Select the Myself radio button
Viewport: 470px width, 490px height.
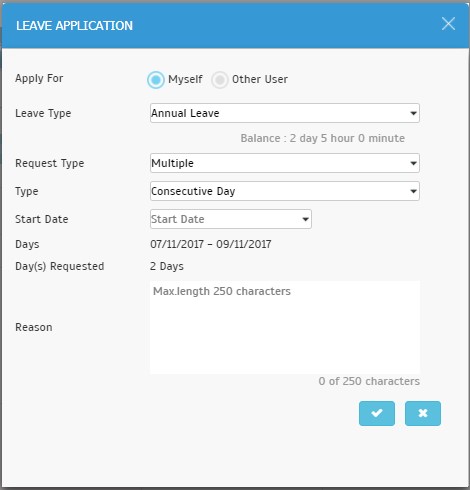pyautogui.click(x=156, y=80)
